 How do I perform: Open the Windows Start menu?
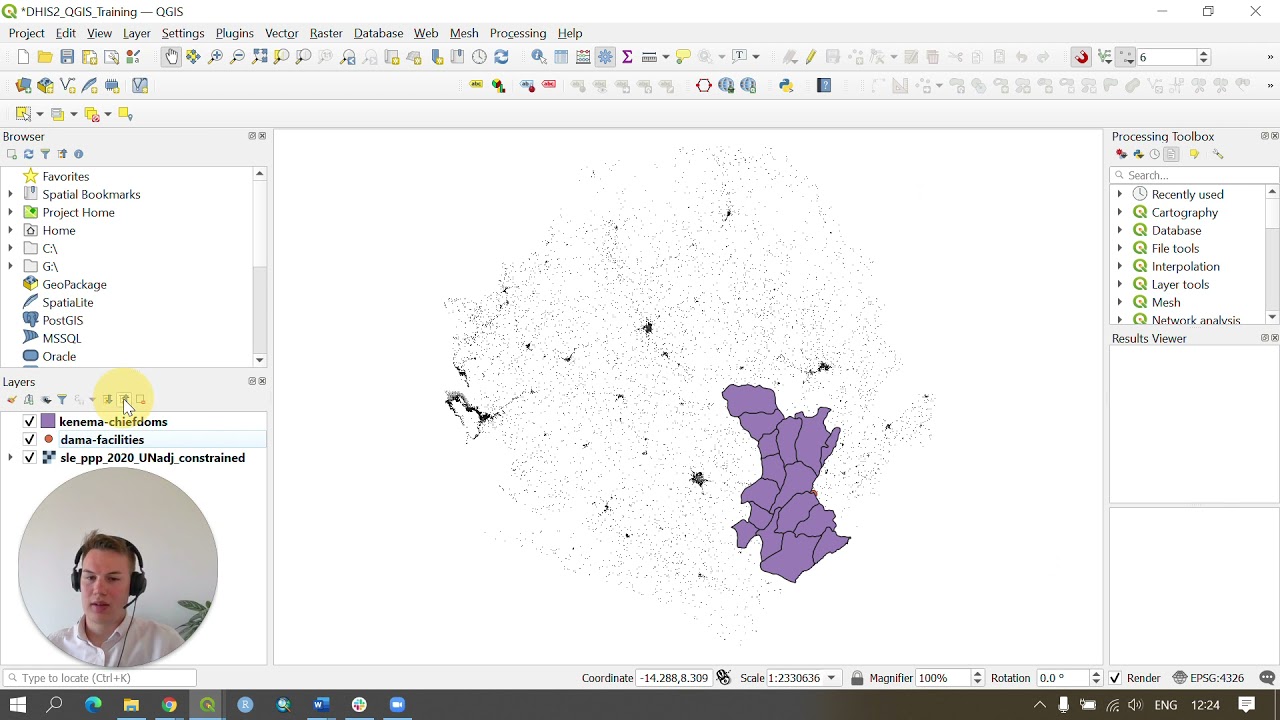click(x=17, y=705)
